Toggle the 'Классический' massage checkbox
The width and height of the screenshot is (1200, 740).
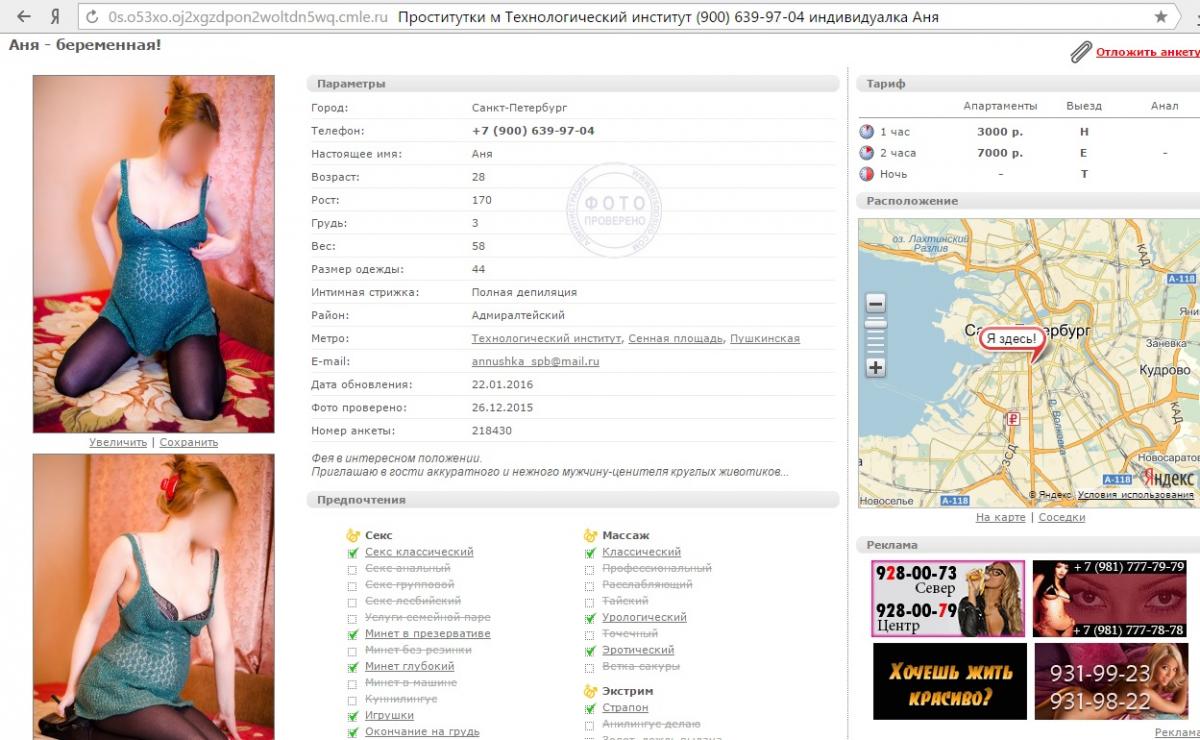point(590,553)
